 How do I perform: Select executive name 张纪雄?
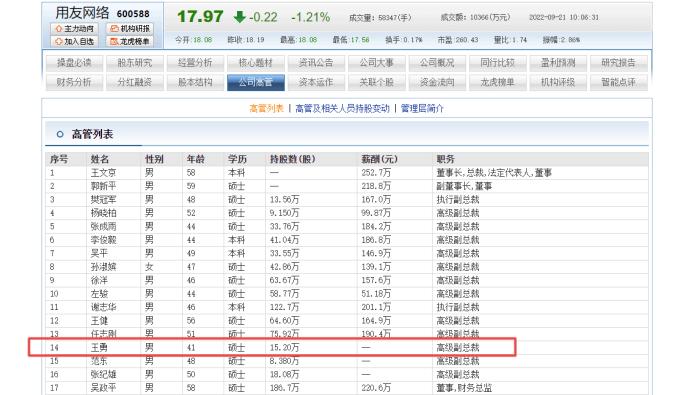[x=103, y=375]
